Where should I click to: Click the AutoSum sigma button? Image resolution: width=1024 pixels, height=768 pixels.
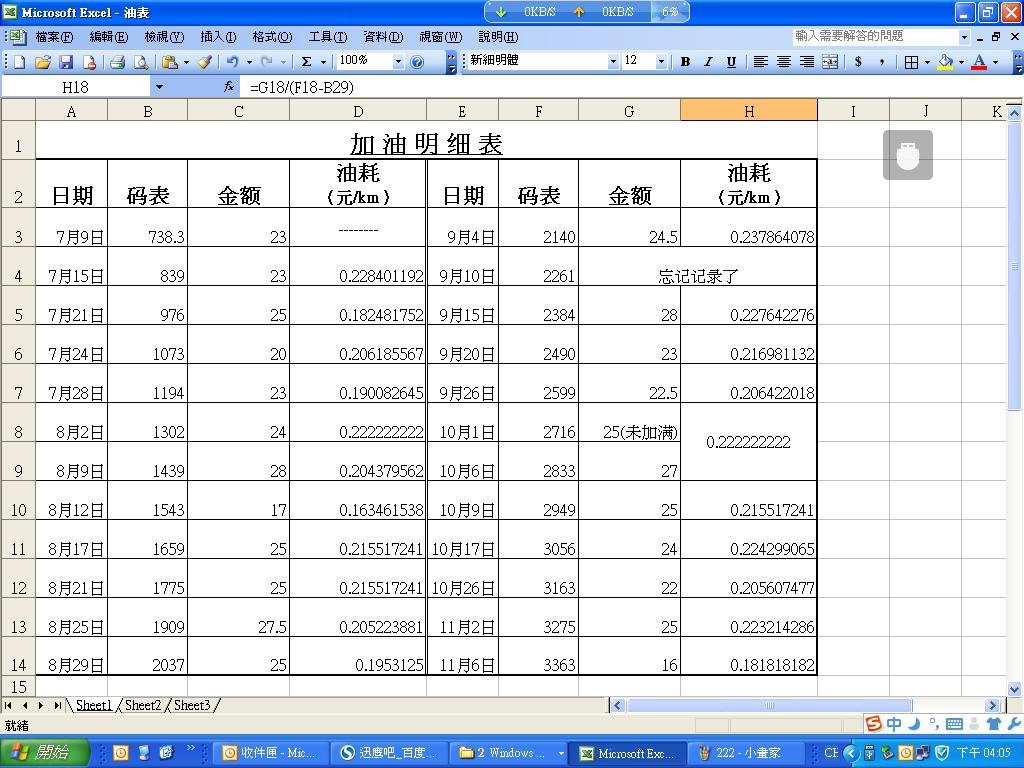pyautogui.click(x=306, y=62)
